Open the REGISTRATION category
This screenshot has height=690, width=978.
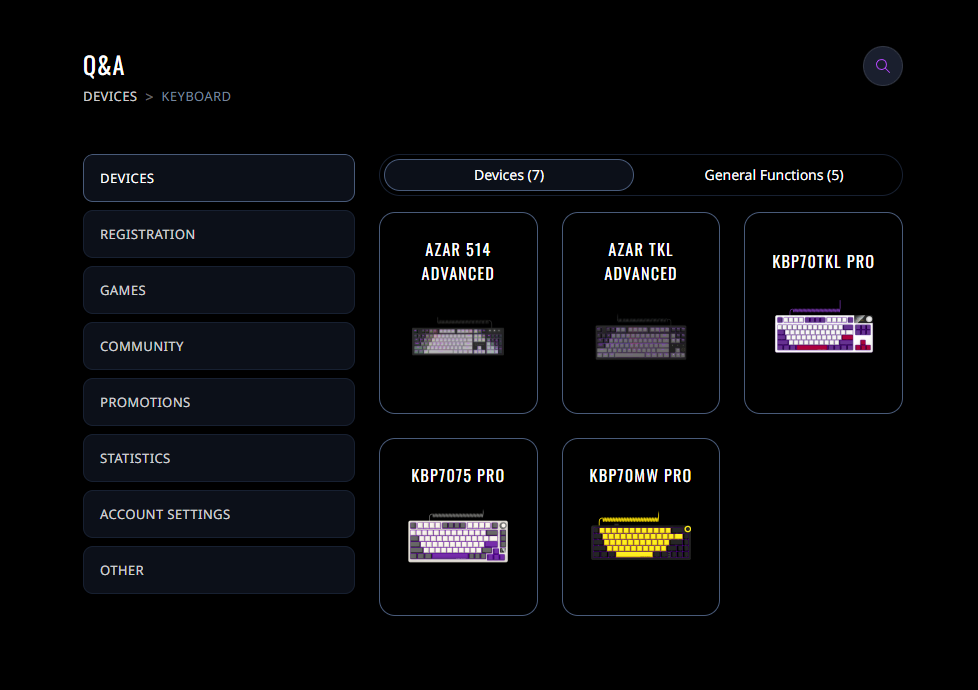(218, 234)
